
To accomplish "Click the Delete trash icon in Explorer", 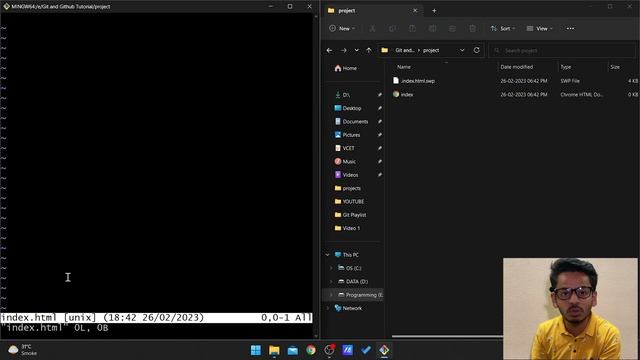I will pos(472,29).
